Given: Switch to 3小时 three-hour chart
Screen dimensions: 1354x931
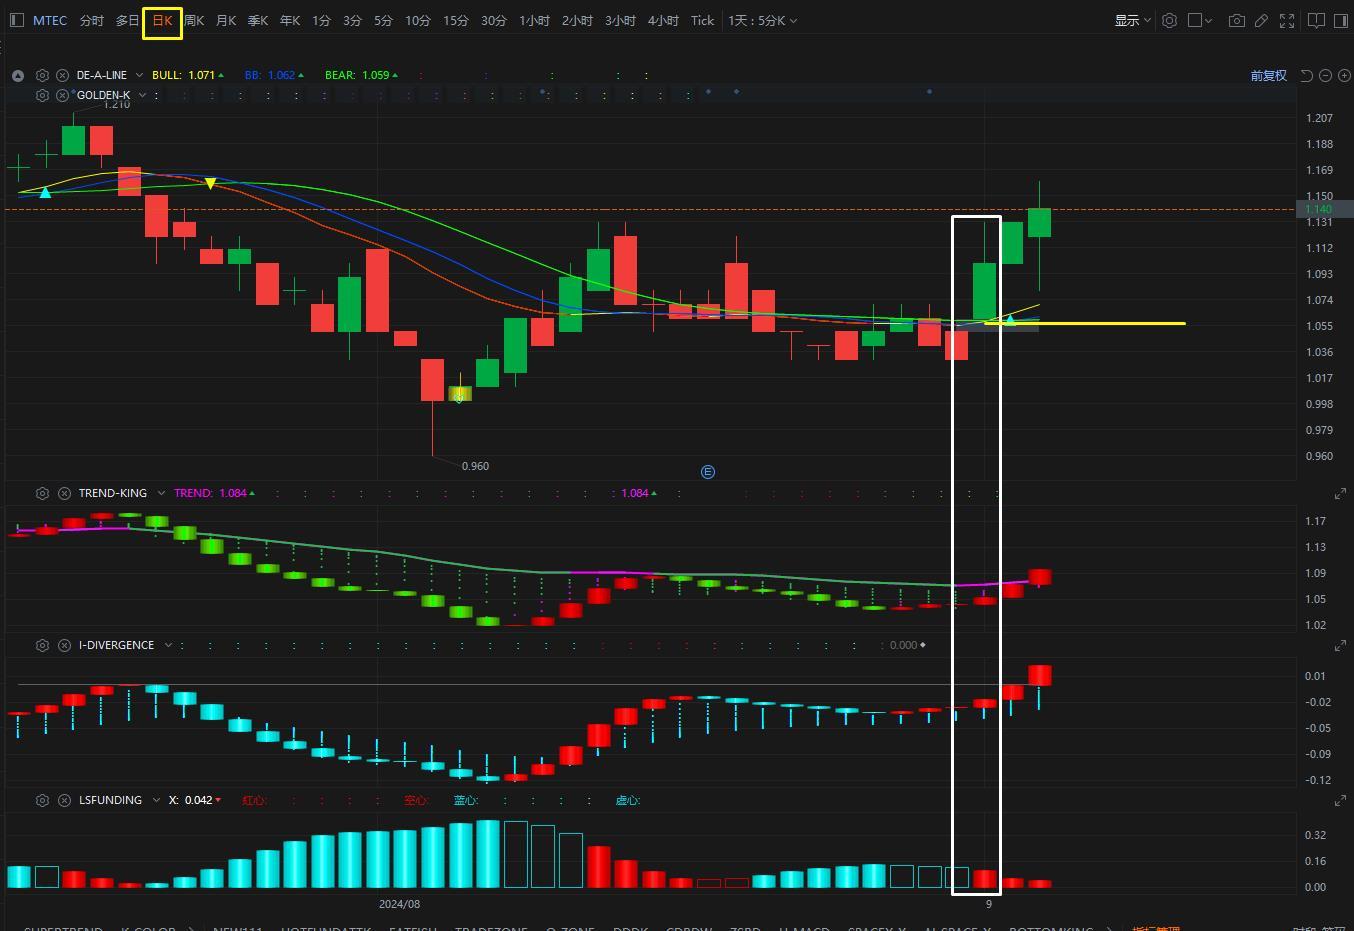Looking at the screenshot, I should [x=620, y=20].
